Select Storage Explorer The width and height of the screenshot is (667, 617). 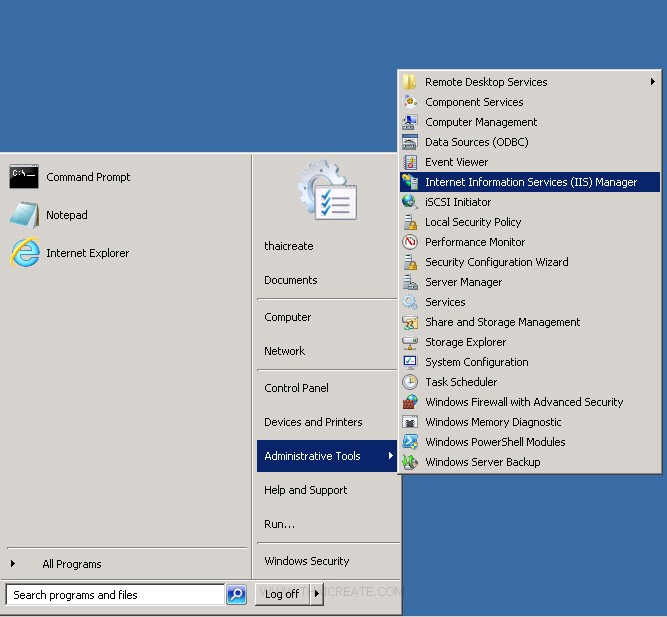[530, 342]
